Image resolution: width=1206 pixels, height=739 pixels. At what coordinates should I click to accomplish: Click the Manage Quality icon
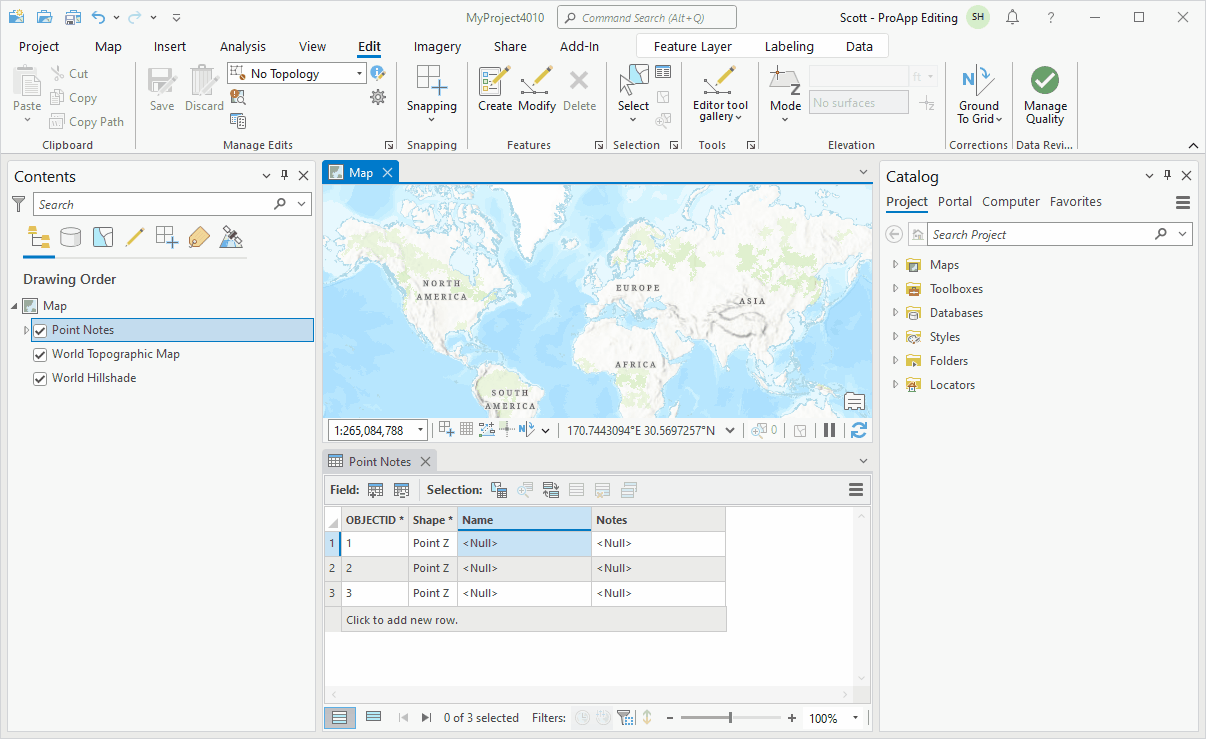point(1045,82)
